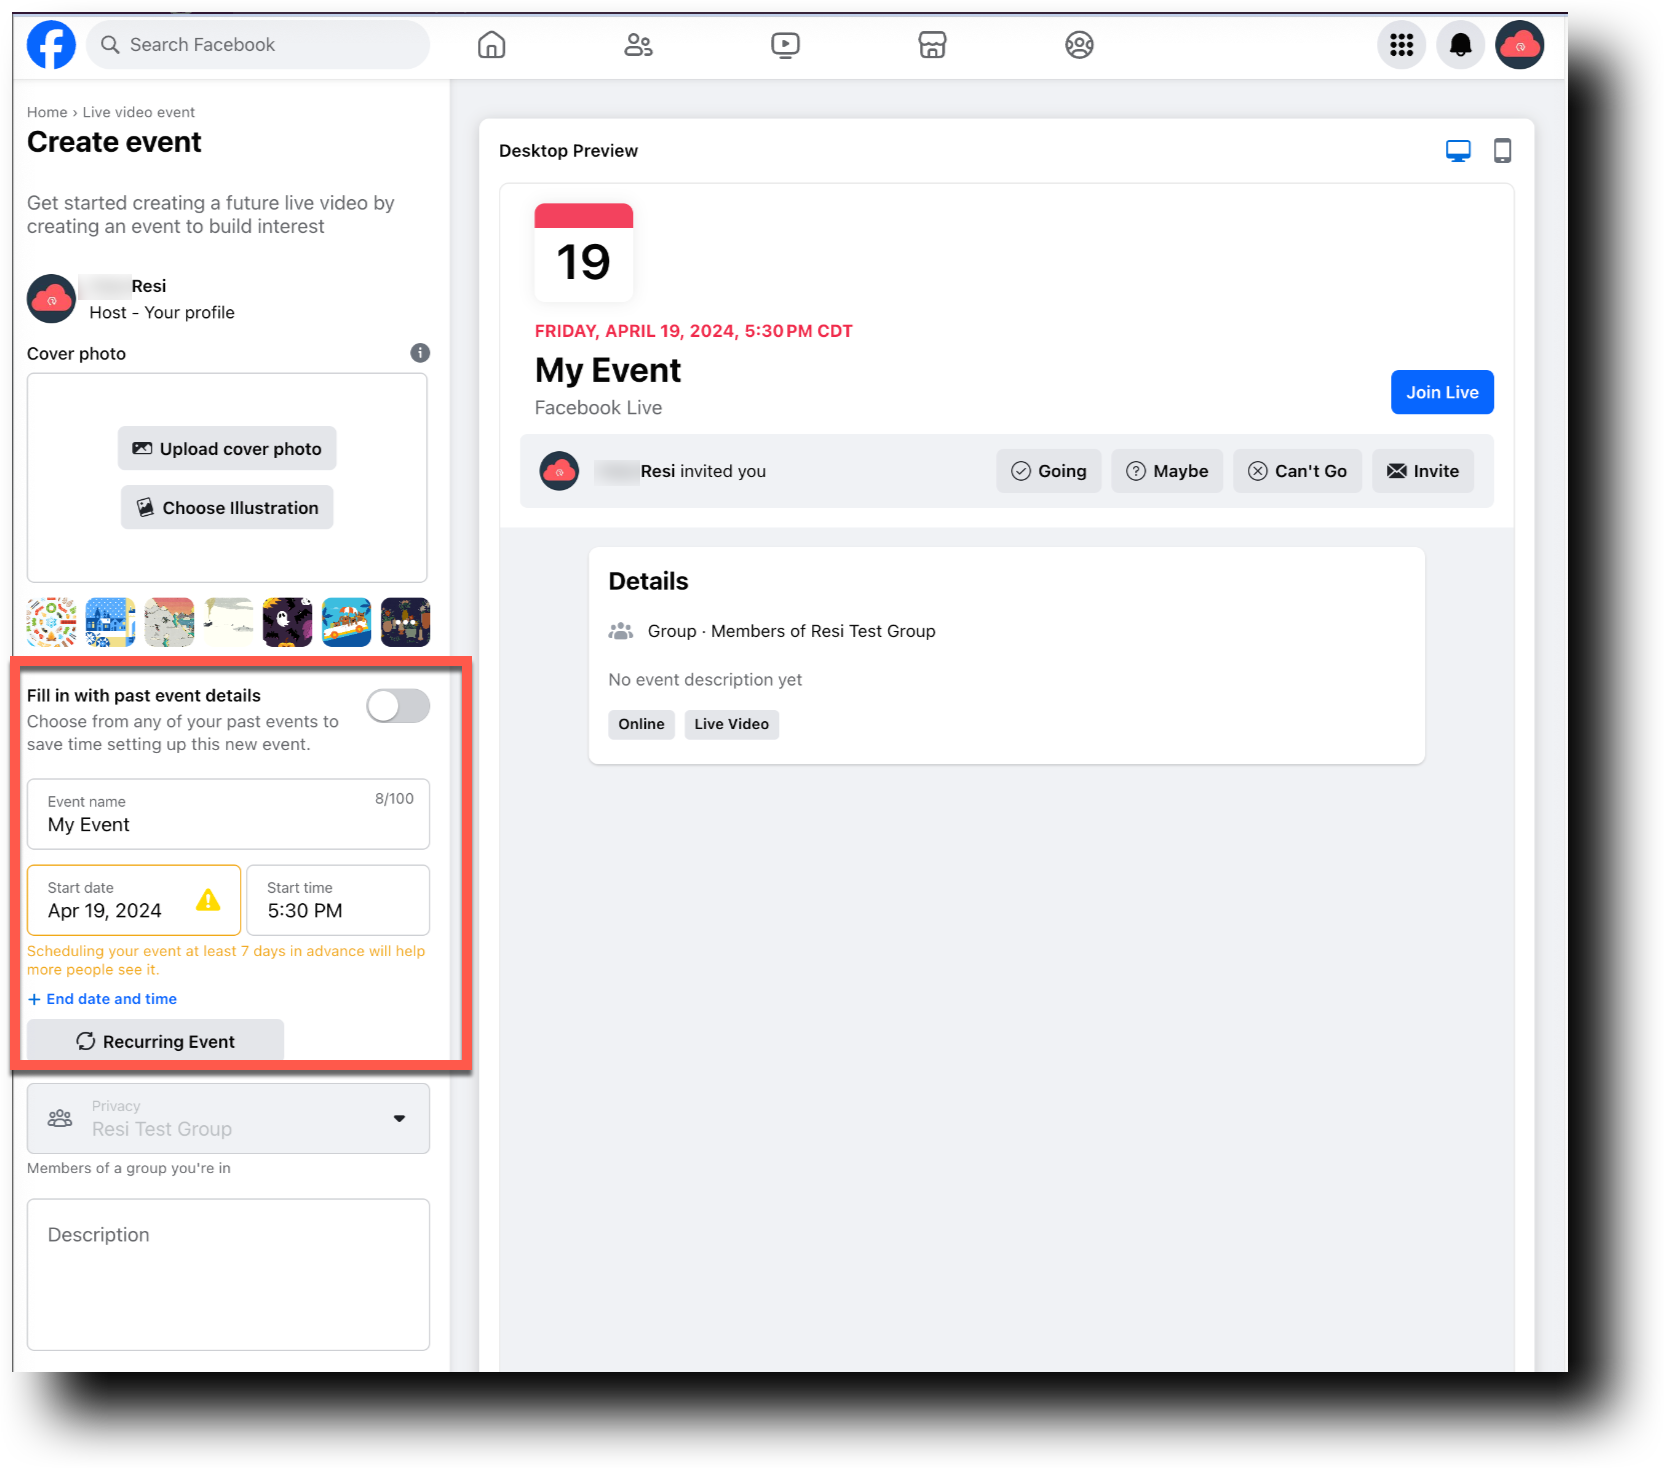The height and width of the screenshot is (1468, 1664).
Task: Expand the End date and time section
Action: 102,998
